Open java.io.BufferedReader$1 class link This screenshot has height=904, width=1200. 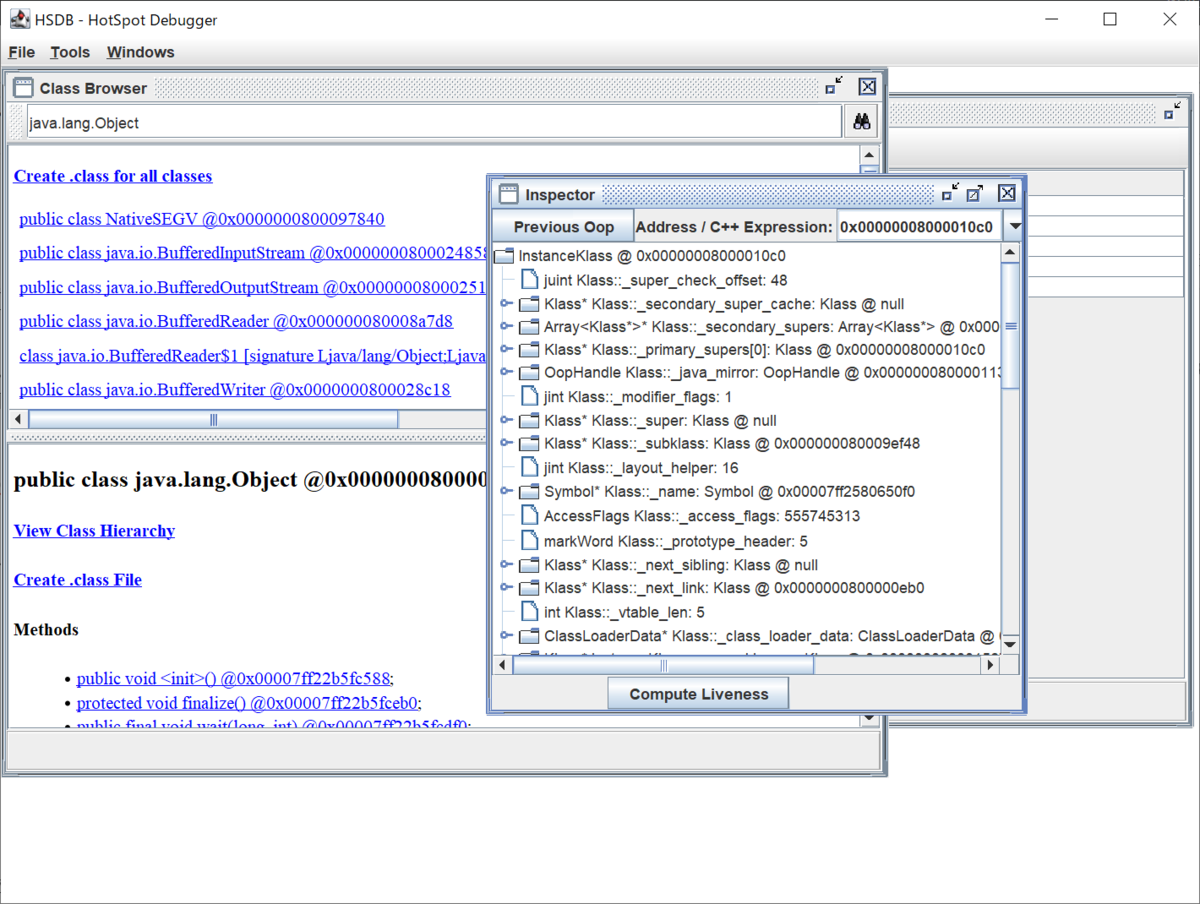tap(252, 355)
